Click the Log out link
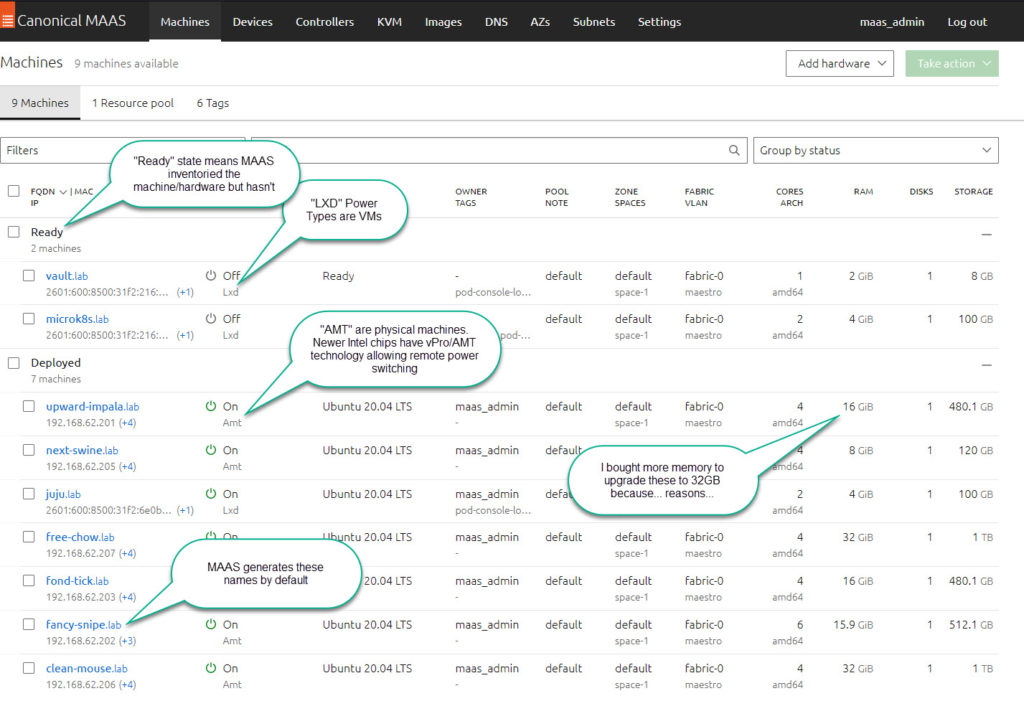1024x701 pixels. click(x=967, y=22)
